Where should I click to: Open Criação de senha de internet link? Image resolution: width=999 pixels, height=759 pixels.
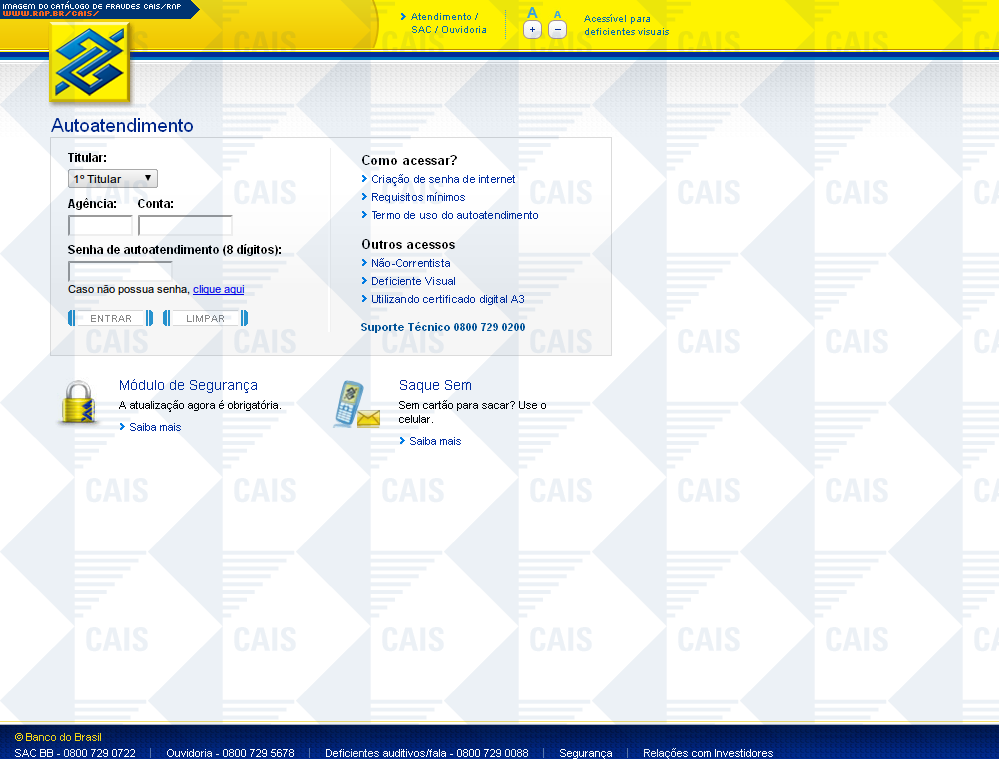pyautogui.click(x=443, y=179)
